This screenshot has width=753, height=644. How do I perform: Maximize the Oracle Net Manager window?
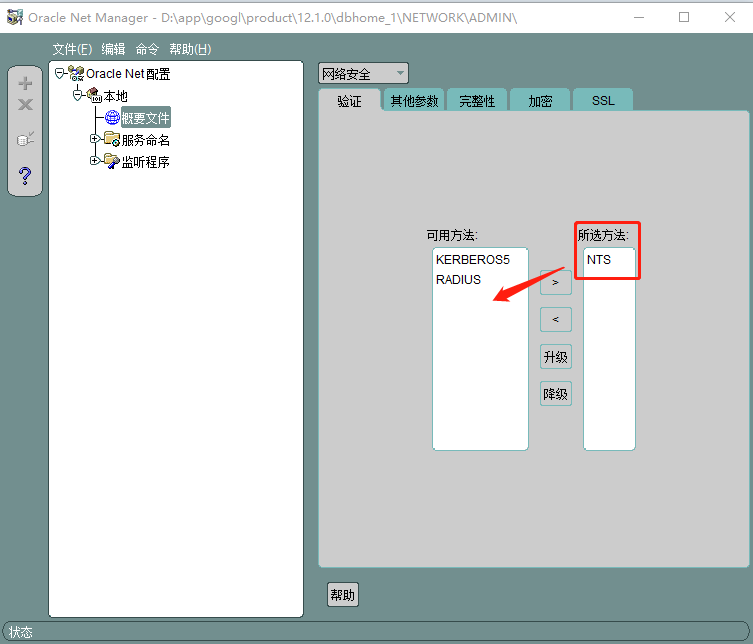click(684, 17)
